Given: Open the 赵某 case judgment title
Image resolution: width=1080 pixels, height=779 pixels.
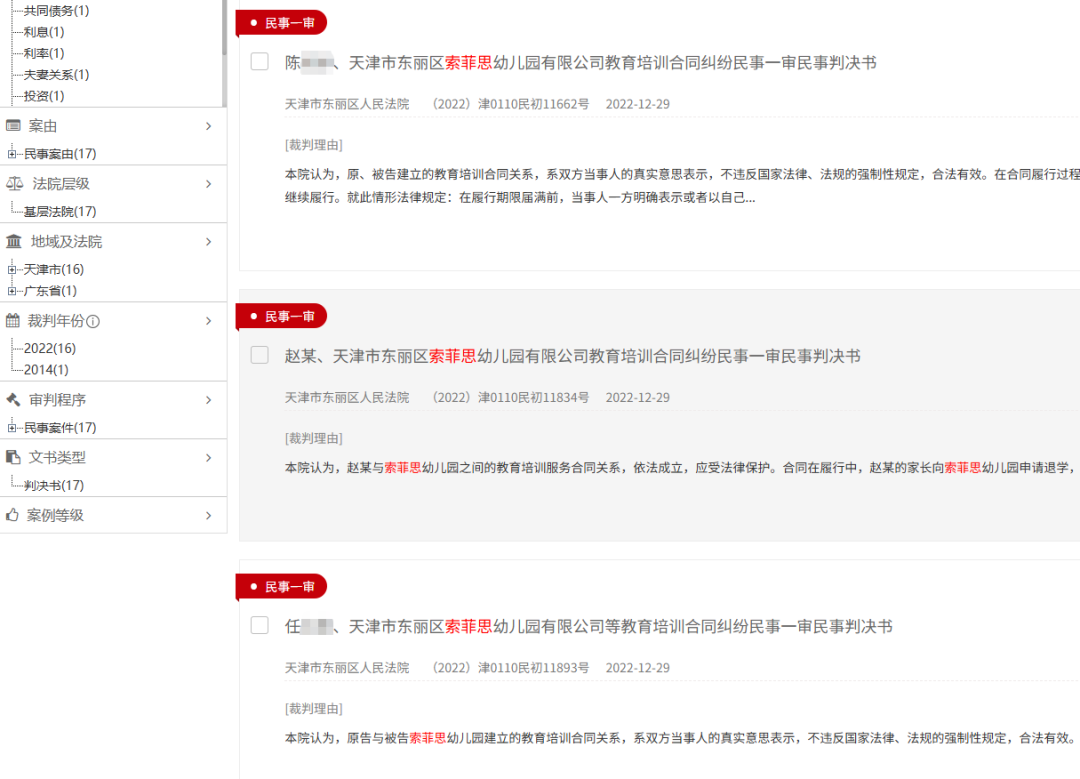Looking at the screenshot, I should click(x=572, y=356).
